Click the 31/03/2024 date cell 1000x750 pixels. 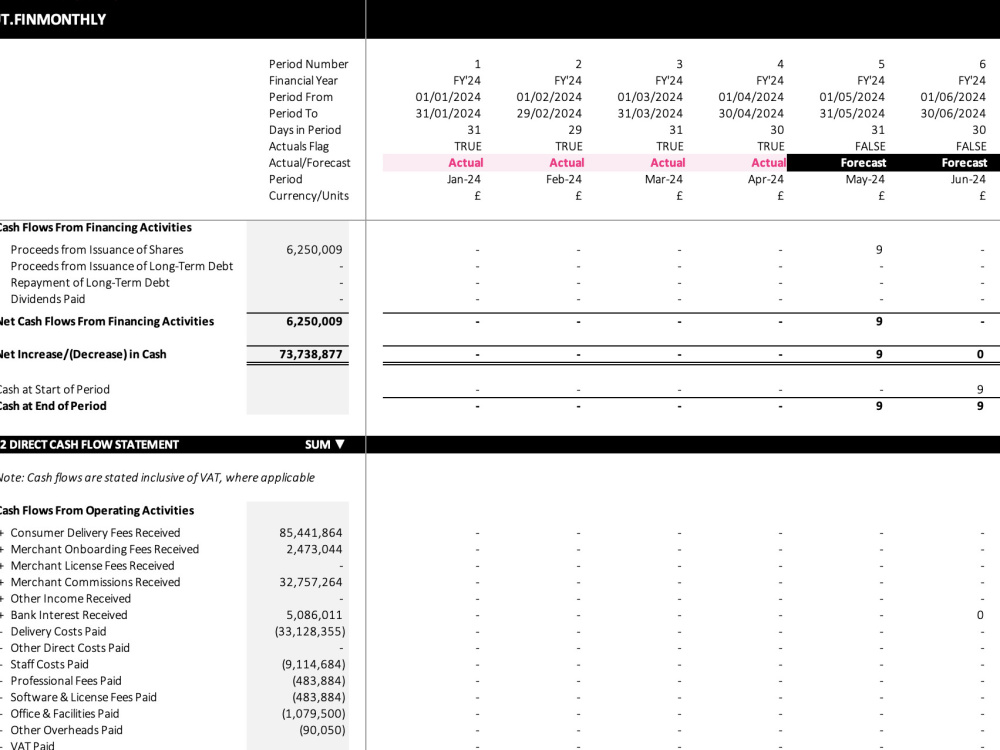click(x=649, y=114)
